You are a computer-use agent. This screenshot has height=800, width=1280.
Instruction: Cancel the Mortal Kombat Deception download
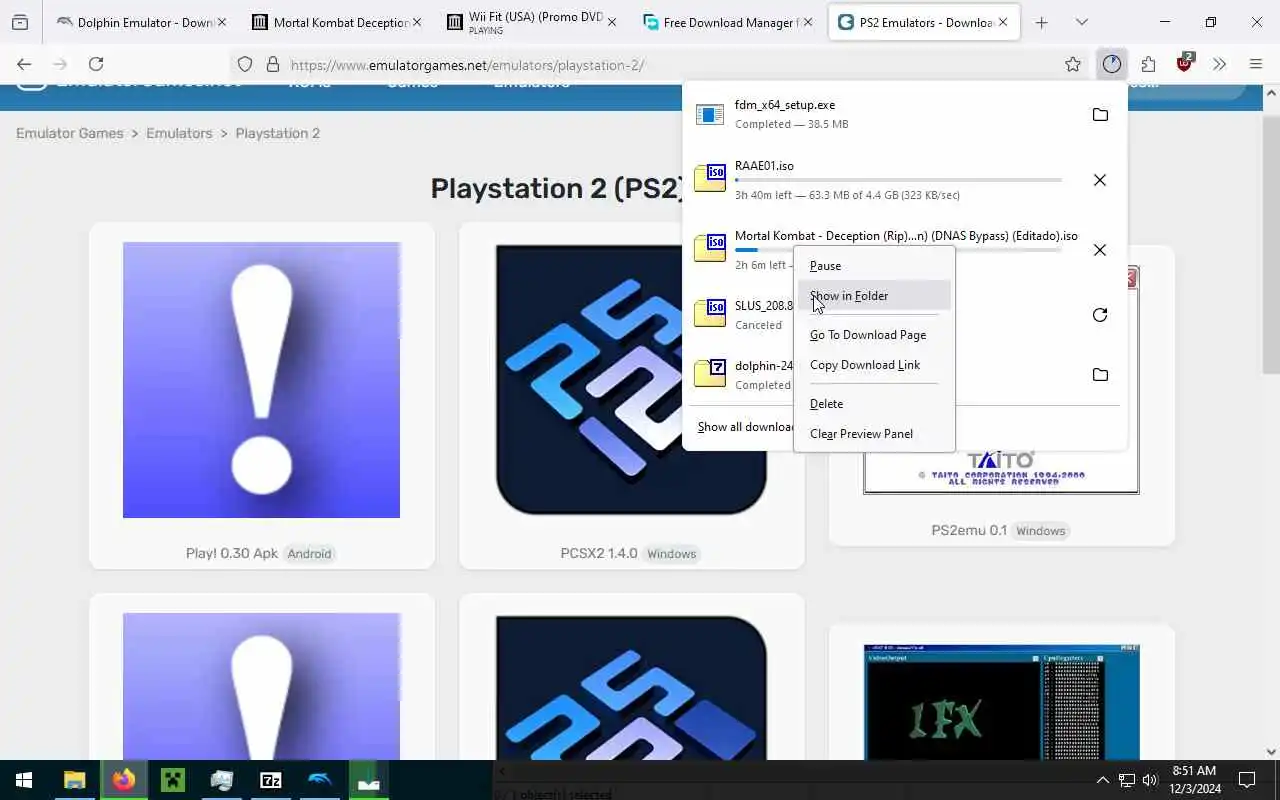[x=1100, y=250]
